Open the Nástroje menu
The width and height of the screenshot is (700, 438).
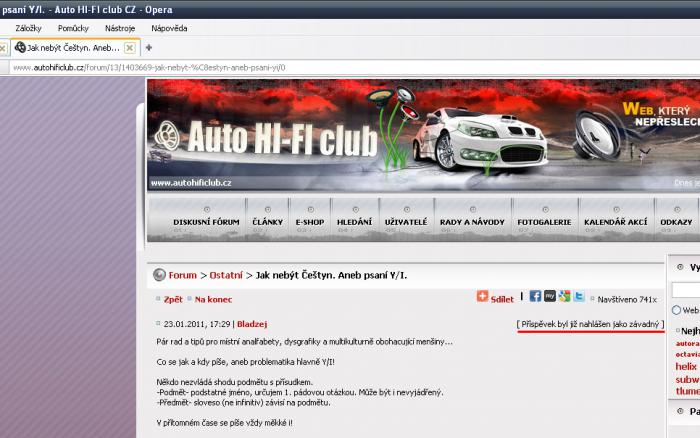pos(119,28)
